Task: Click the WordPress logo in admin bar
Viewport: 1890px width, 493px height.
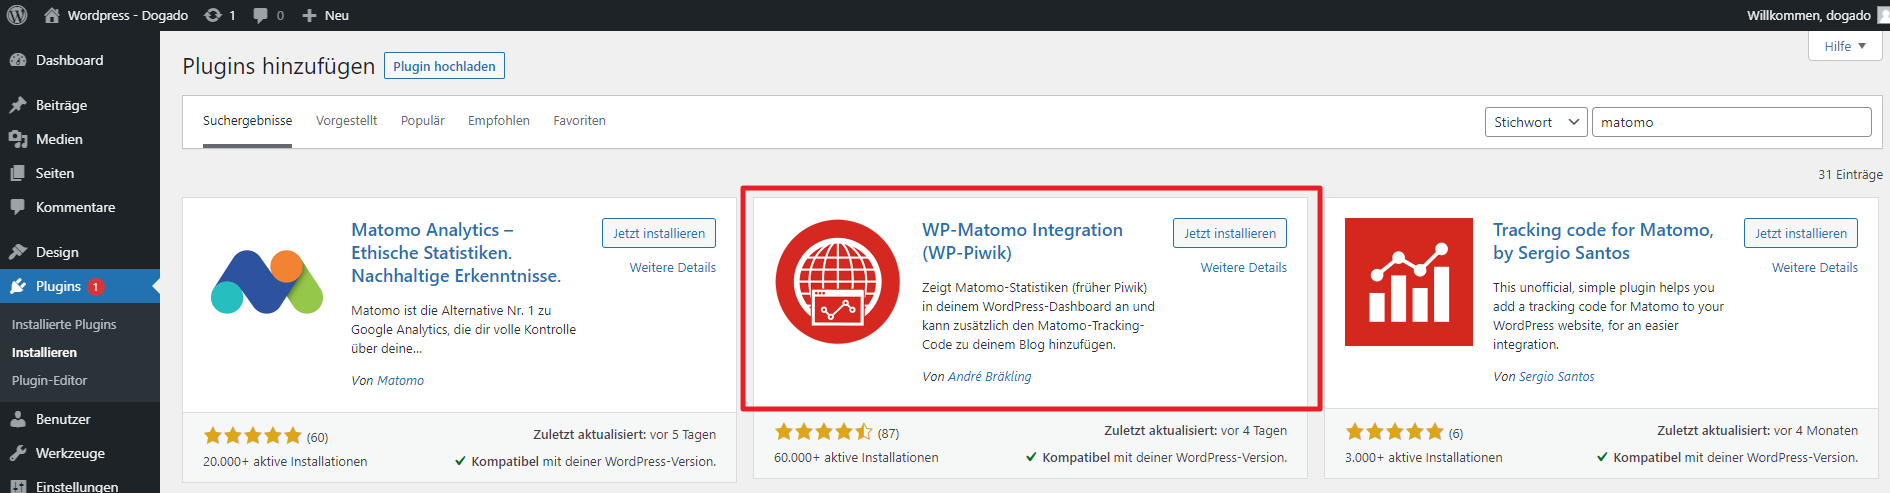Action: (x=17, y=15)
